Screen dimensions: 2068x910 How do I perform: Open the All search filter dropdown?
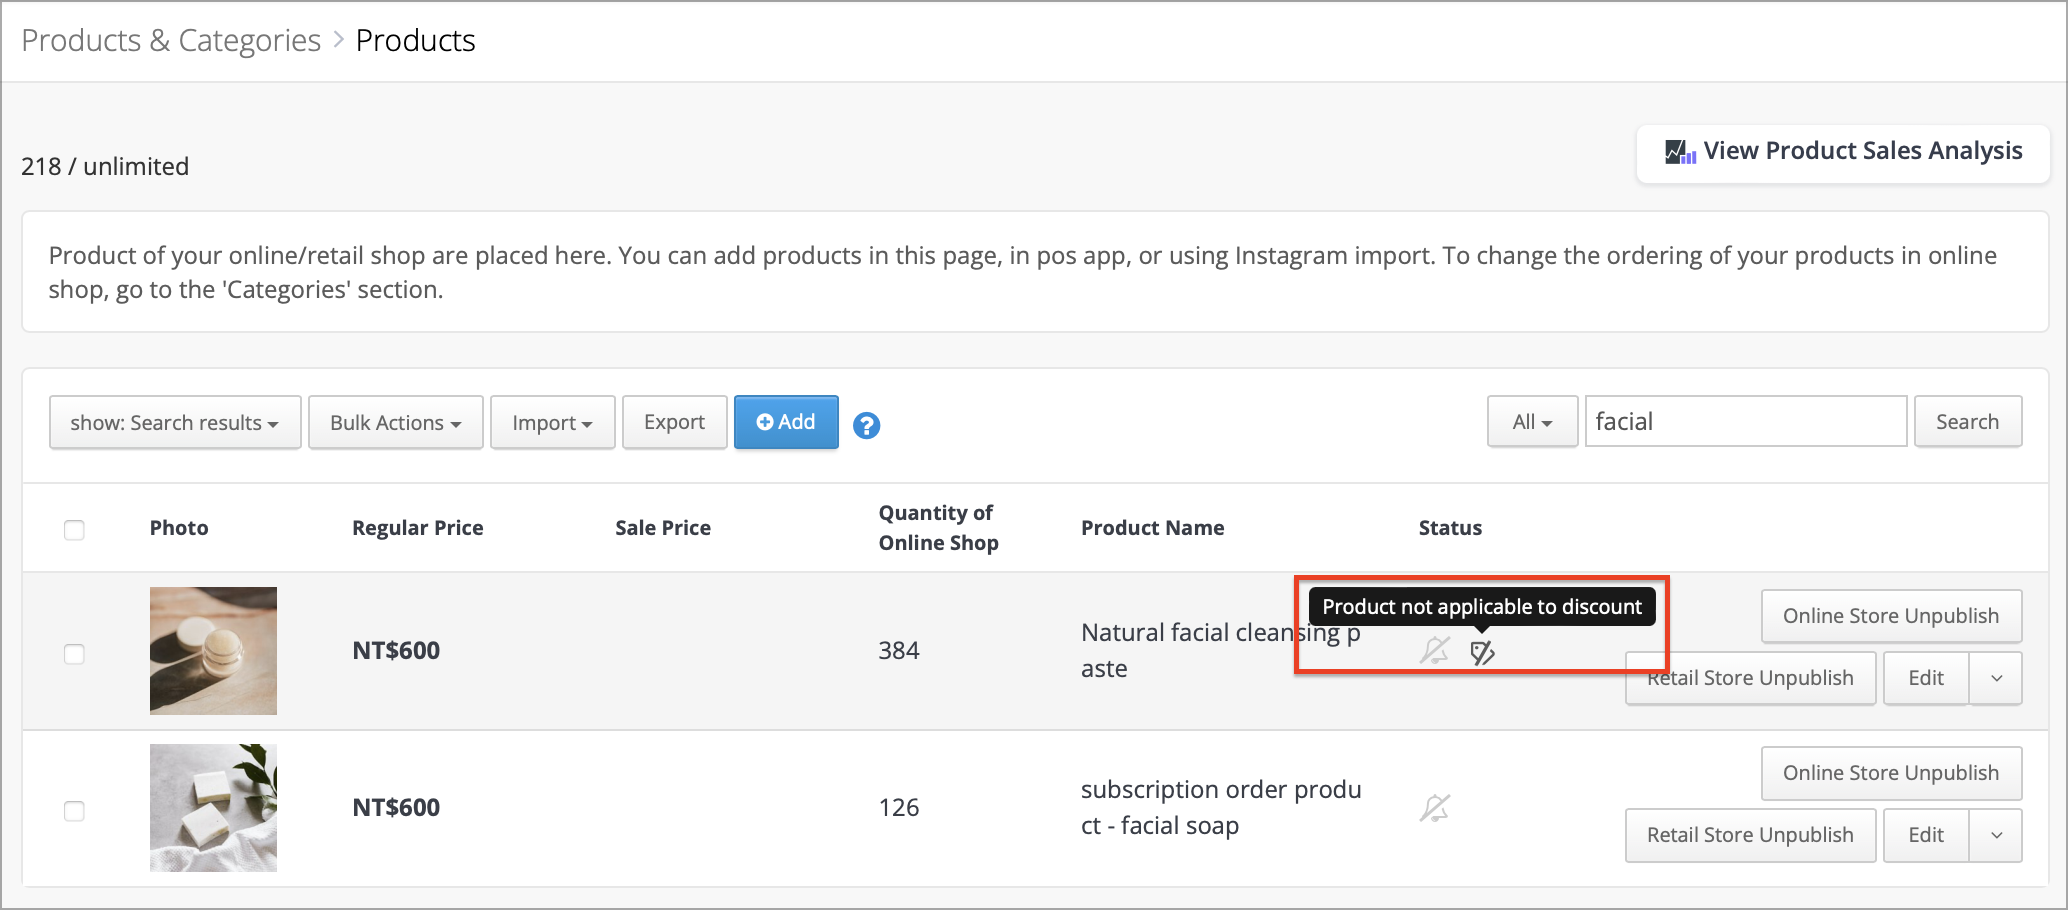point(1532,422)
